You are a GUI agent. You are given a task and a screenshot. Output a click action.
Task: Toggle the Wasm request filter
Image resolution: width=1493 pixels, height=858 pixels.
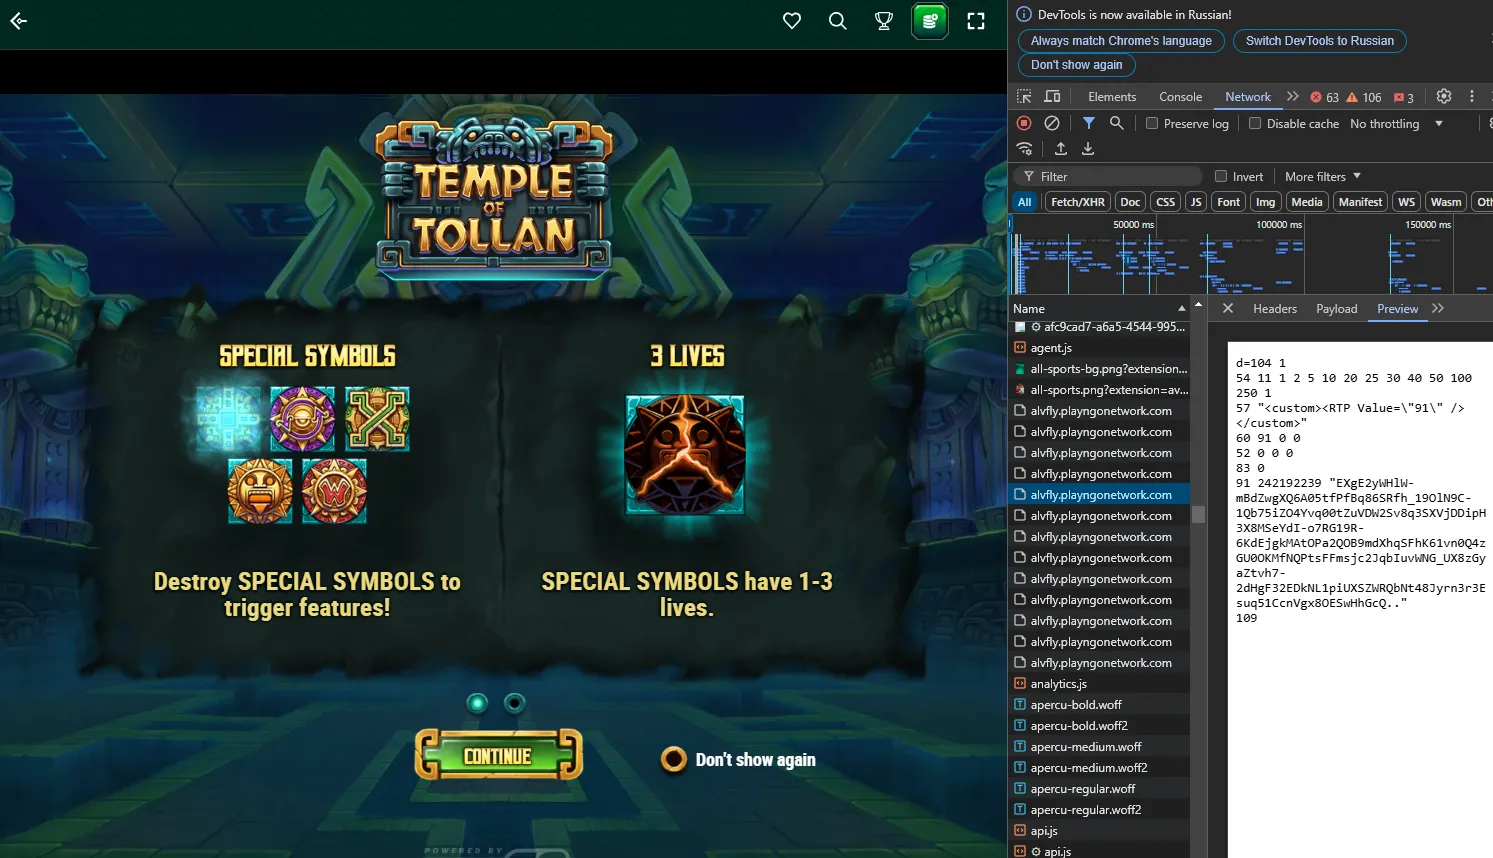click(1446, 202)
